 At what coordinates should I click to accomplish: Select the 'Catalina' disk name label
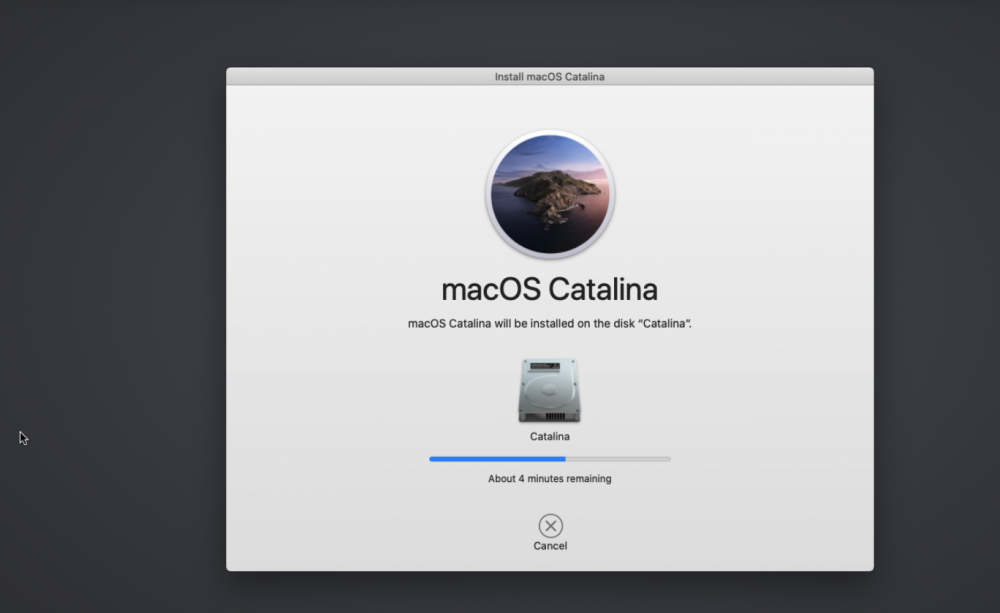pyautogui.click(x=550, y=436)
